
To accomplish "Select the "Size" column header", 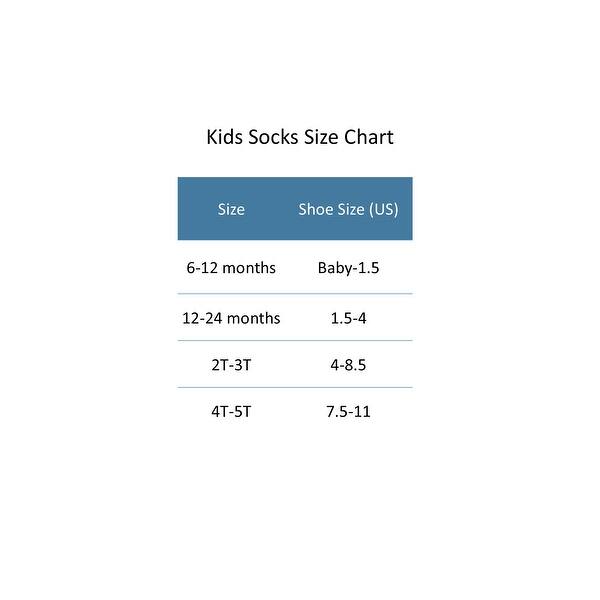I will coord(231,209).
